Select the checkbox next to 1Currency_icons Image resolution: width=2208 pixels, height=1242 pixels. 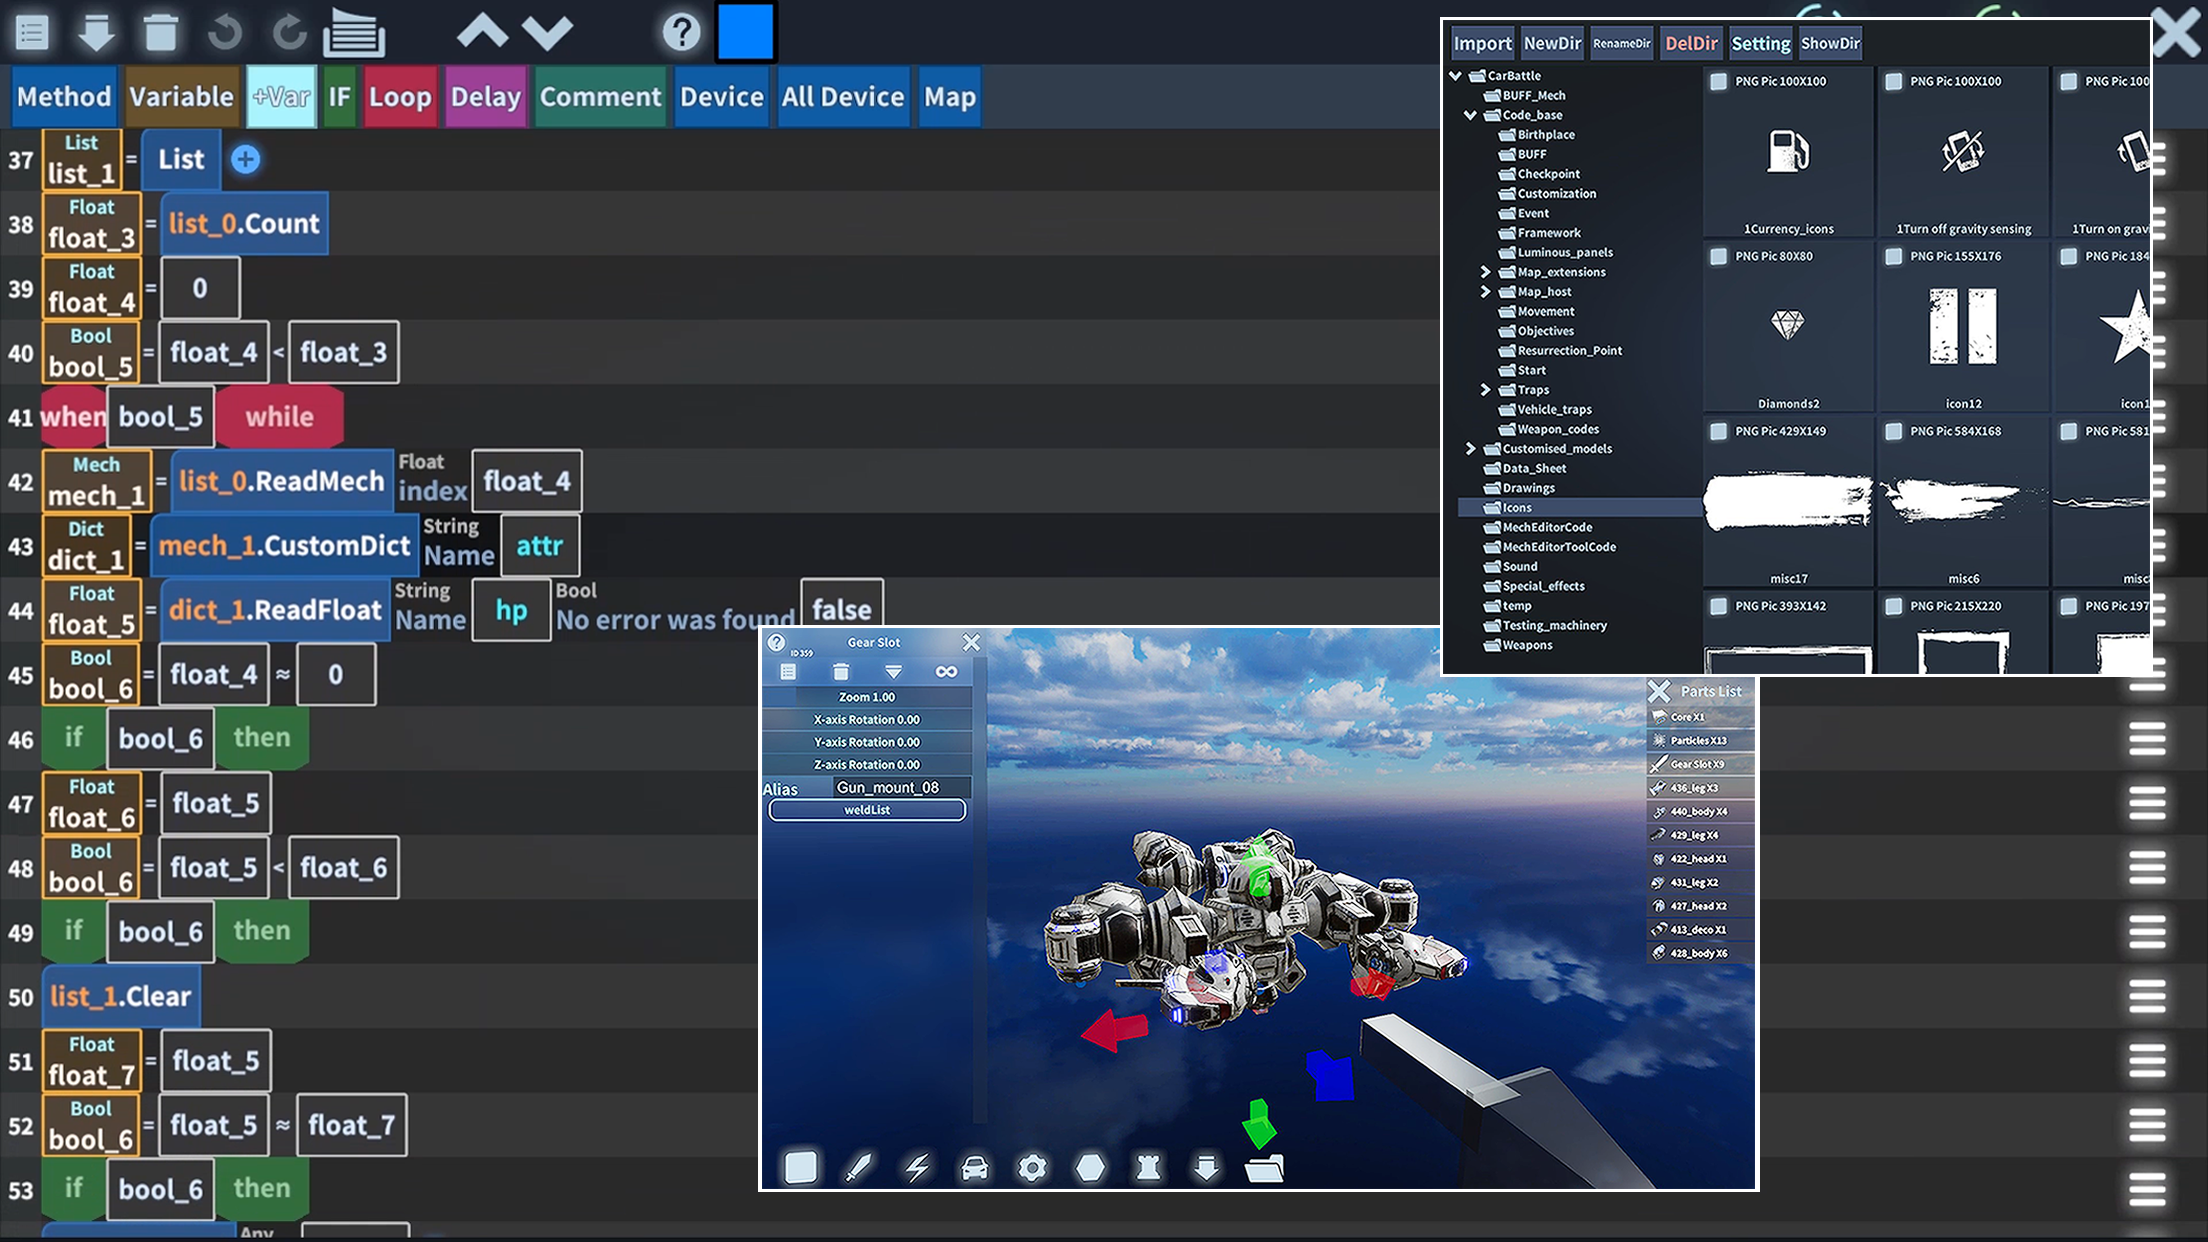[x=1718, y=83]
